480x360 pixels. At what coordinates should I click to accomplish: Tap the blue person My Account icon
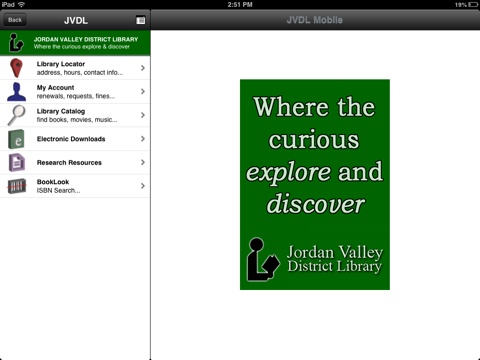coord(16,92)
